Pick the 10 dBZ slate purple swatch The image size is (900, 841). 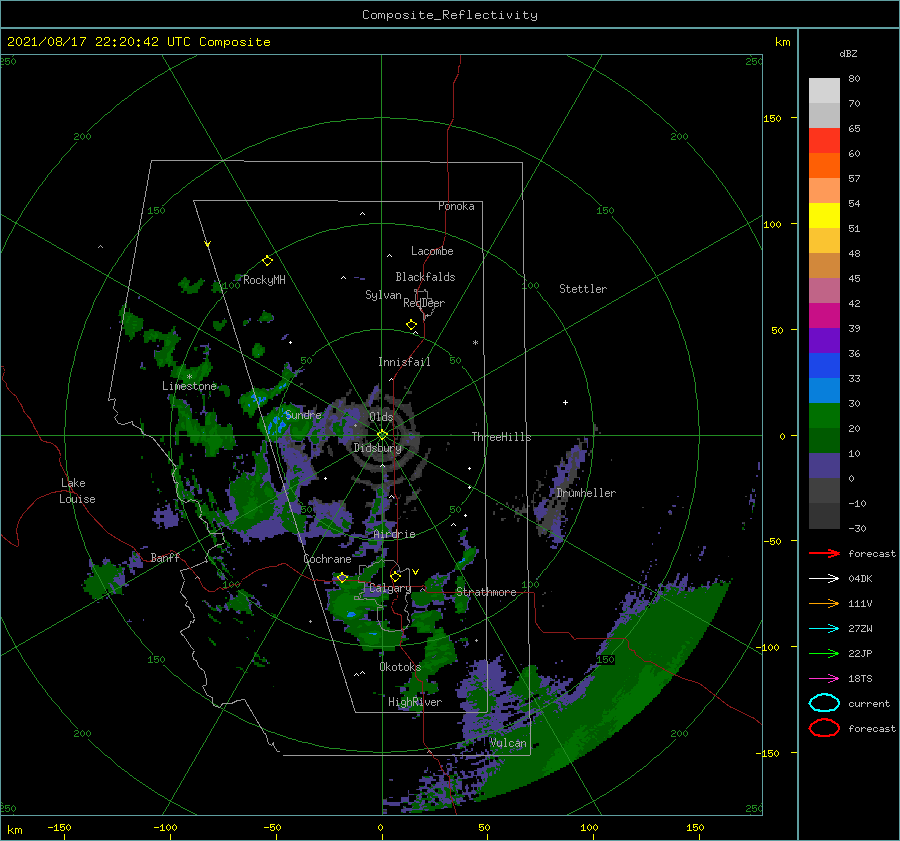click(x=824, y=466)
